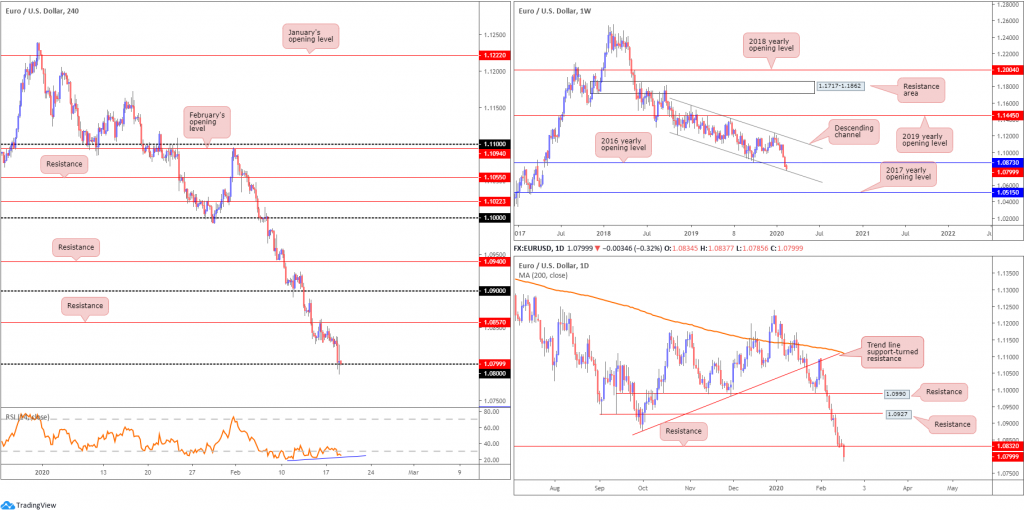Click the 1.0990 resistance price box
Viewport: 1024px width, 510px height.
[x=895, y=394]
